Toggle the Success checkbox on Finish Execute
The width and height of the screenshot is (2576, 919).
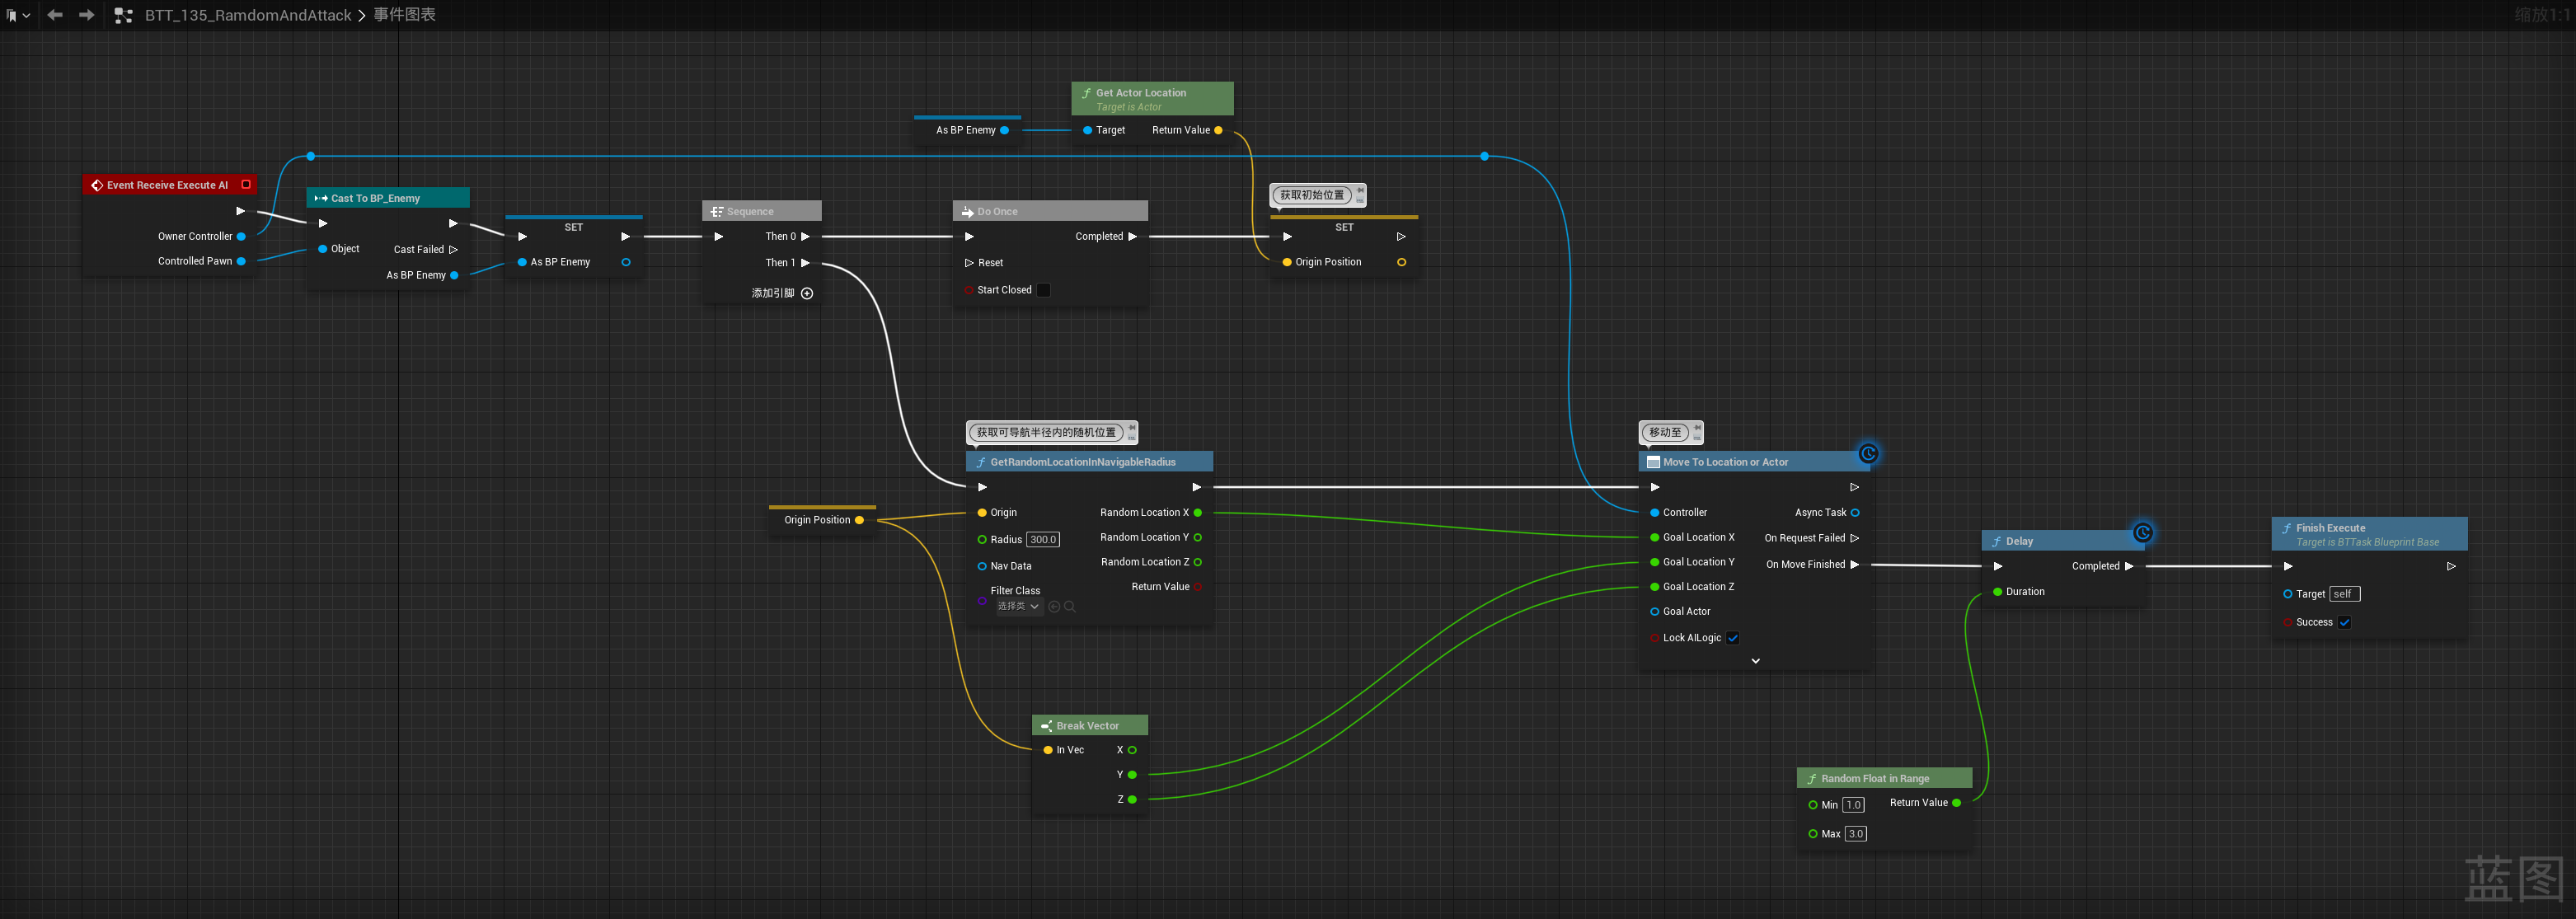(2344, 622)
